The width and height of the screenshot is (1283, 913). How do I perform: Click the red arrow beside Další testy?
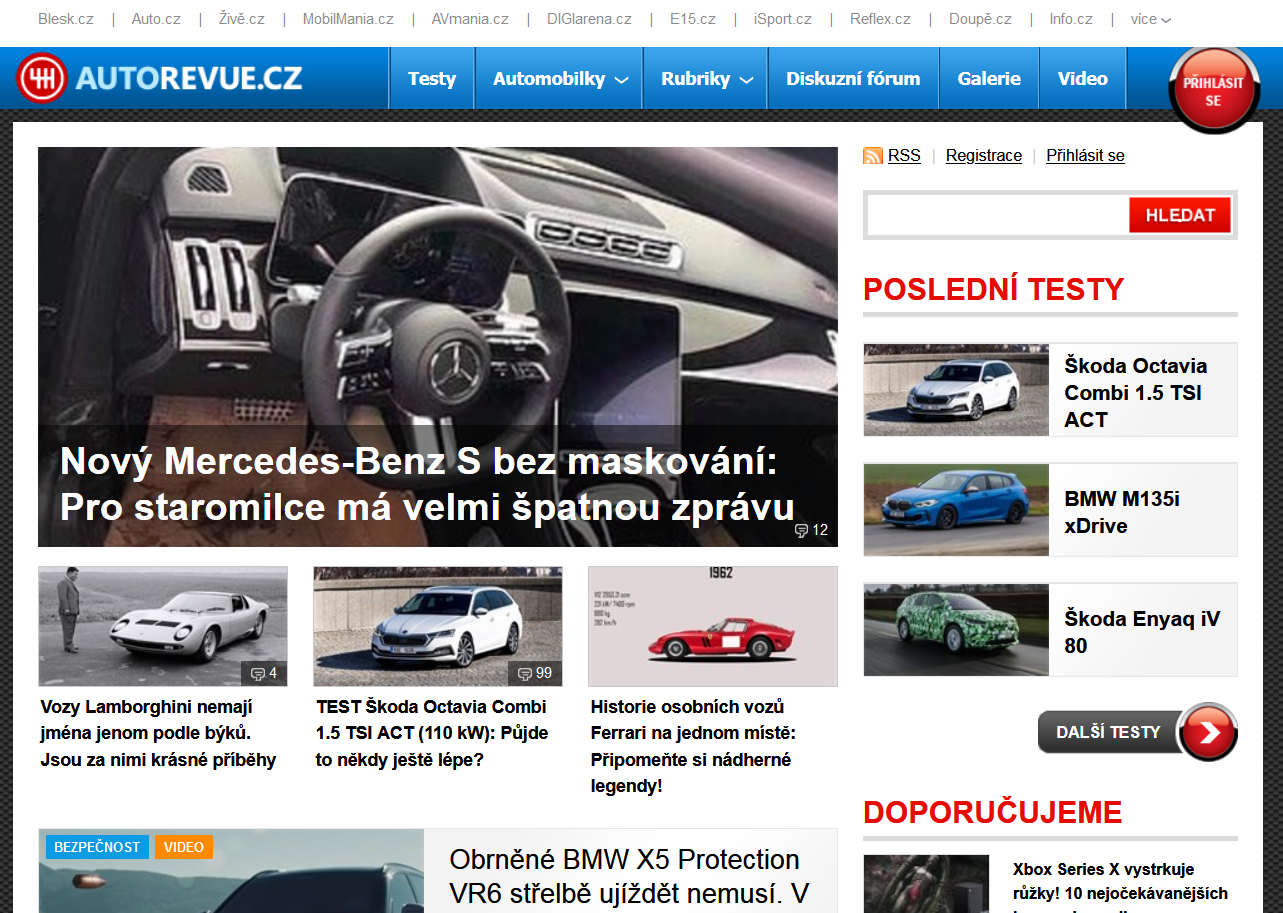click(x=1208, y=732)
